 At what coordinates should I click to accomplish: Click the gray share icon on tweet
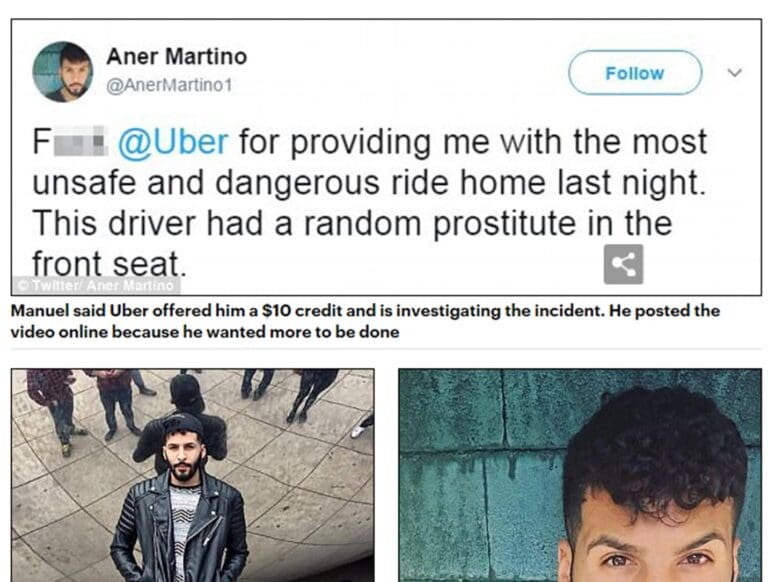coord(623,264)
